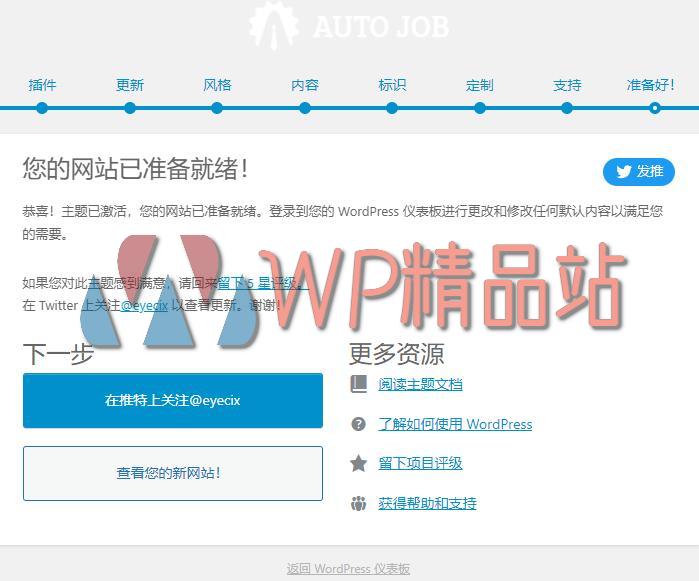Click the progress dot under 支持
The width and height of the screenshot is (699, 581).
[567, 108]
